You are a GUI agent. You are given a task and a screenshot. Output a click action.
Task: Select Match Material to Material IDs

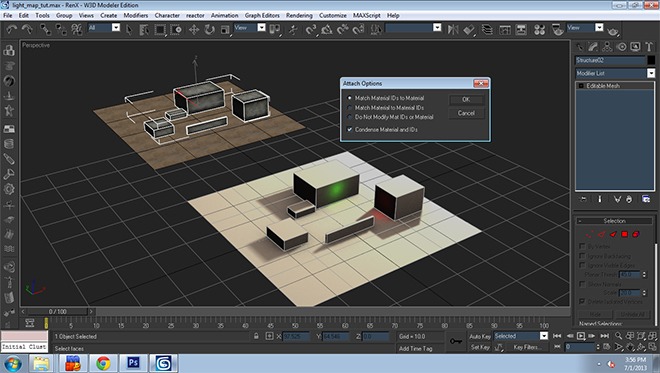(386, 108)
